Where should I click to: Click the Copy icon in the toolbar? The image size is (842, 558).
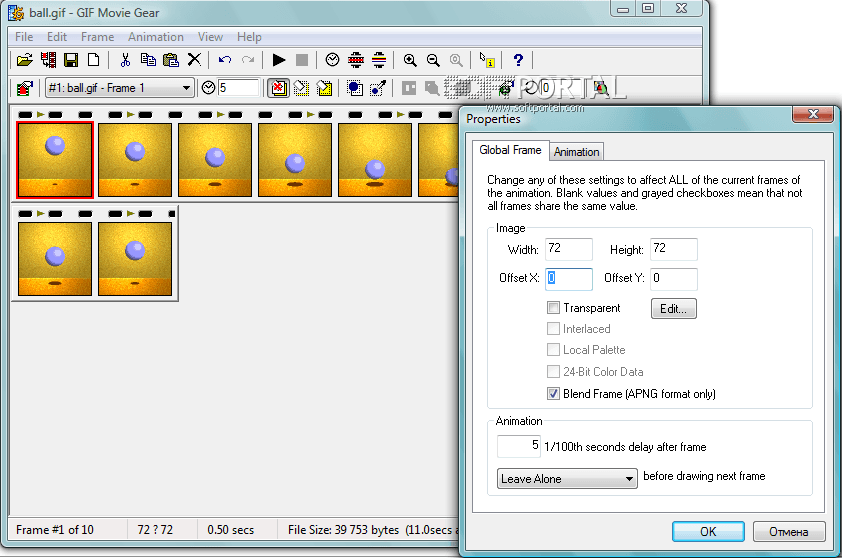[x=148, y=60]
